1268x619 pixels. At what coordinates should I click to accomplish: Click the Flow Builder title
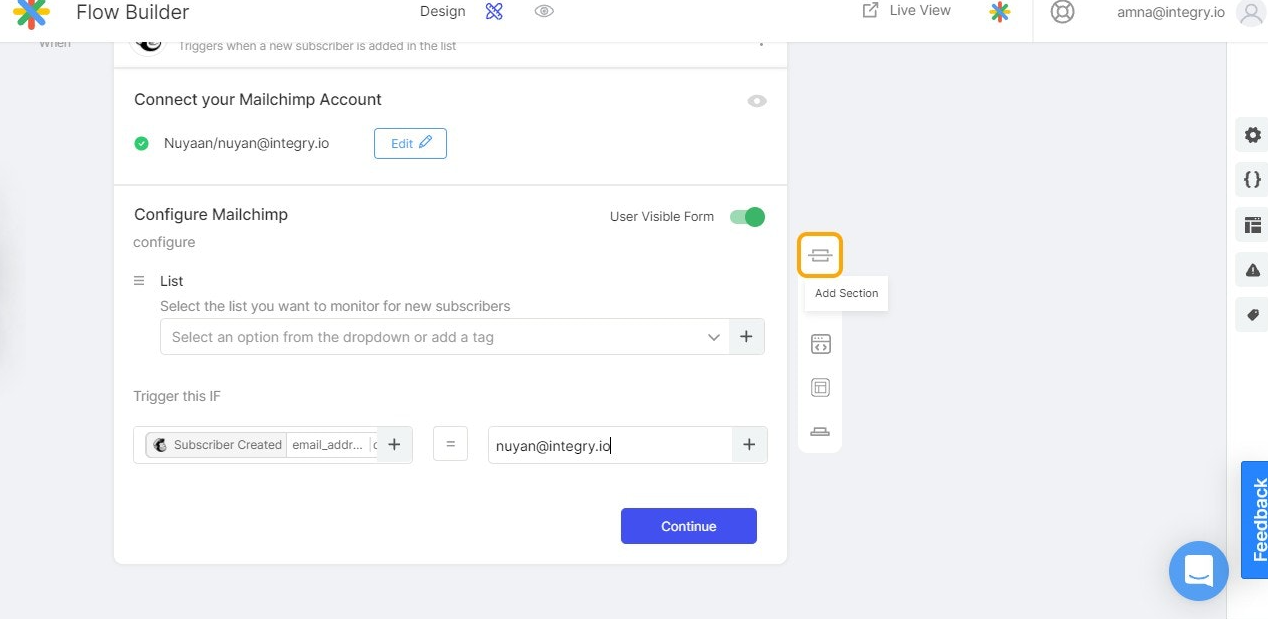point(133,12)
